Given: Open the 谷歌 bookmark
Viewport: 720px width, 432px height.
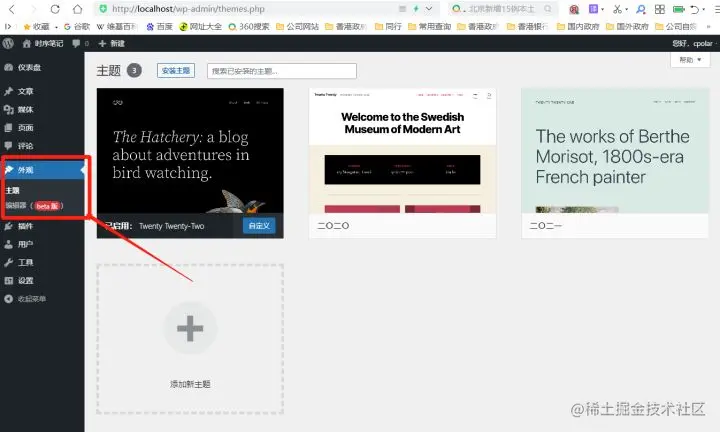Looking at the screenshot, I should pos(77,27).
